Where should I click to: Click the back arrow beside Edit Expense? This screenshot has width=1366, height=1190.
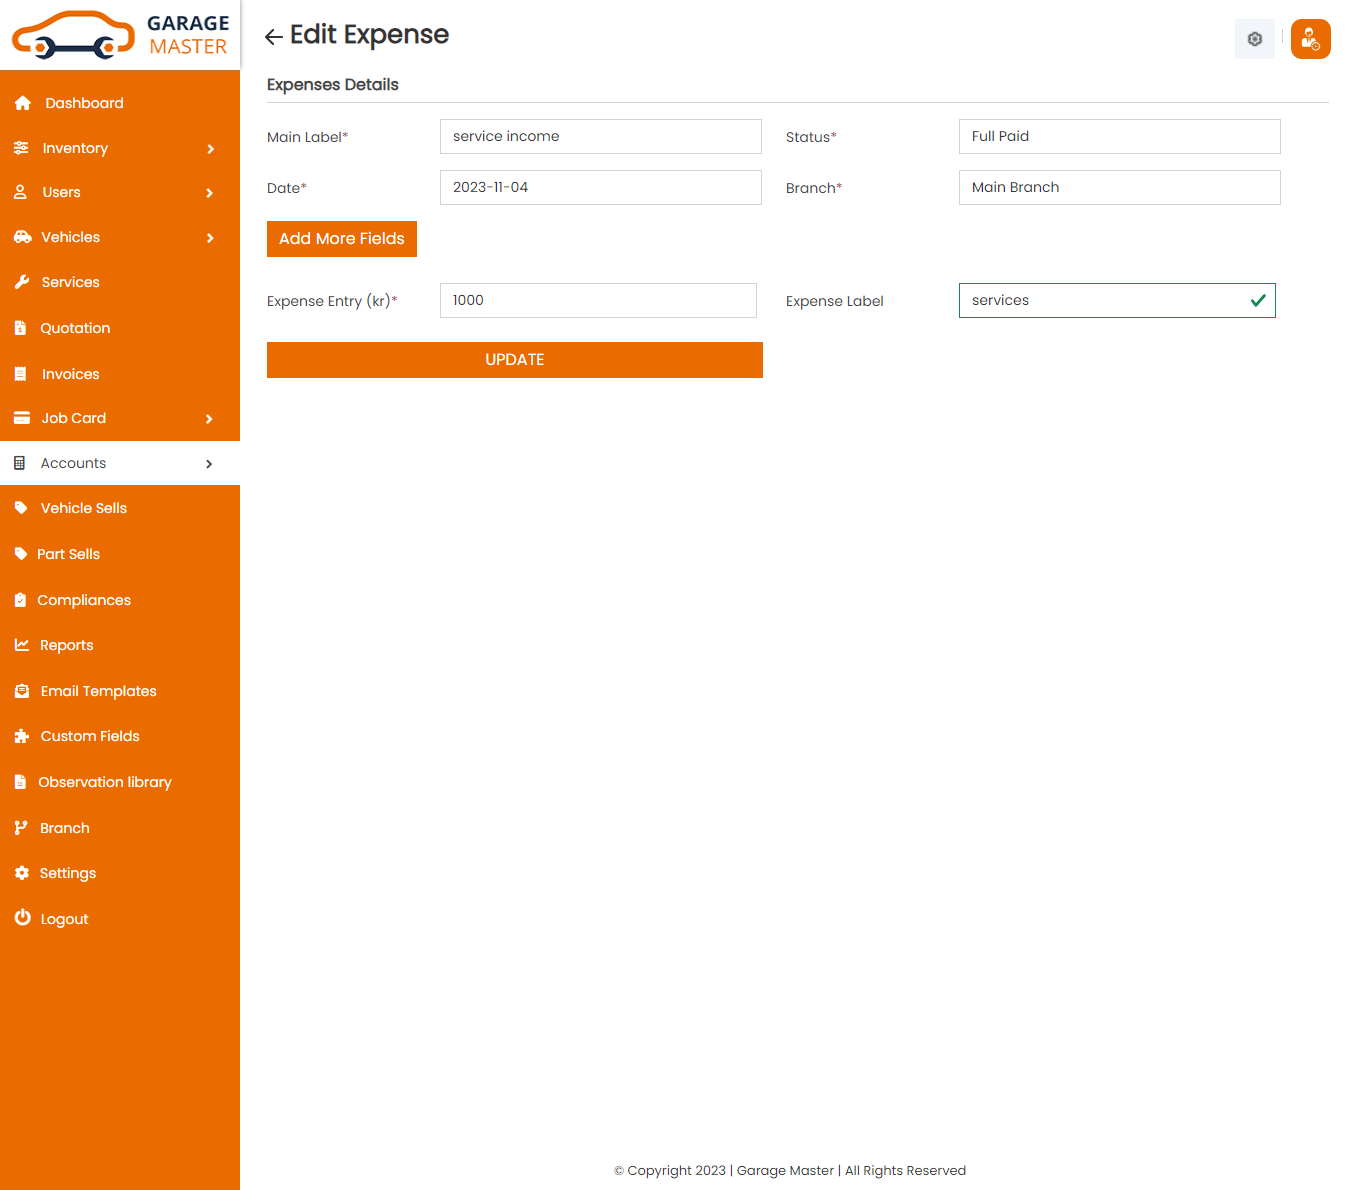(x=273, y=37)
